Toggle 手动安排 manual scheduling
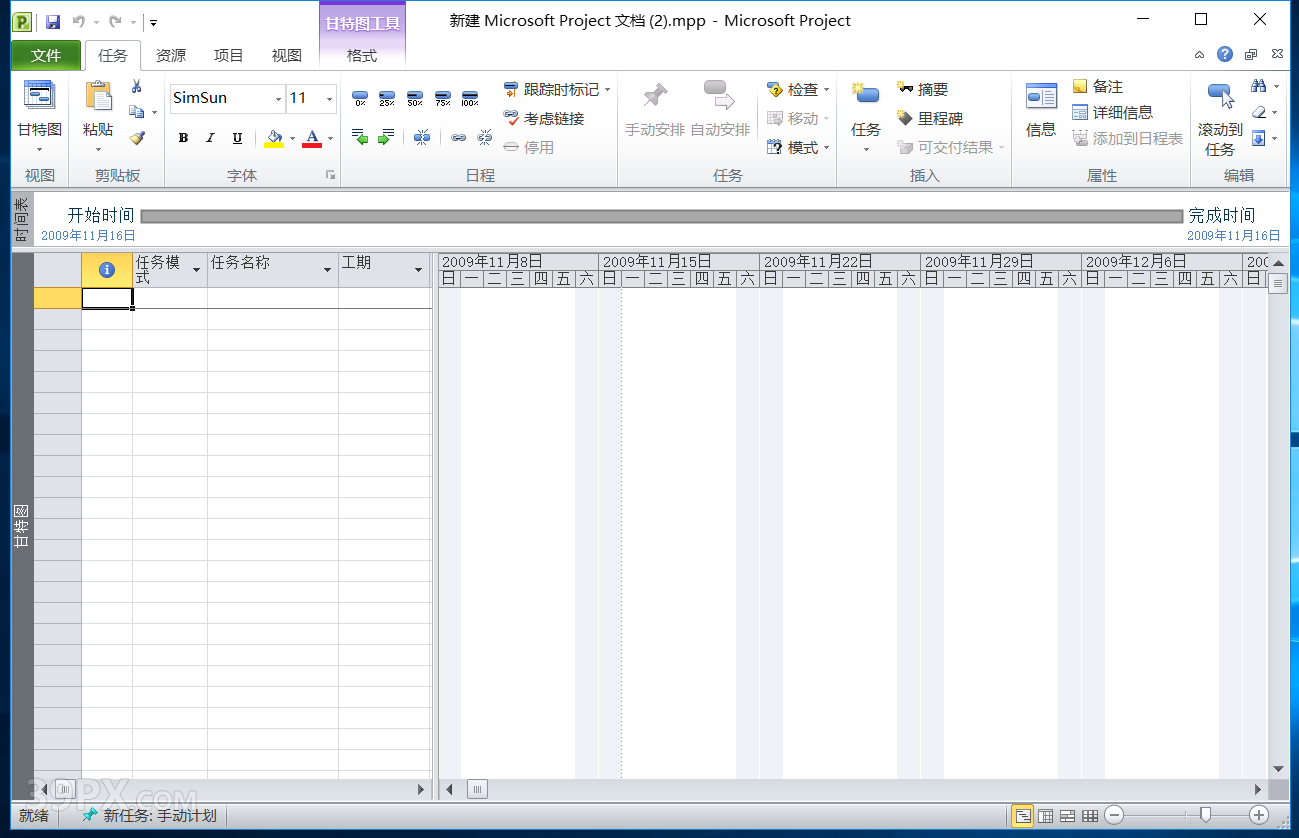Image resolution: width=1299 pixels, height=838 pixels. click(x=655, y=110)
